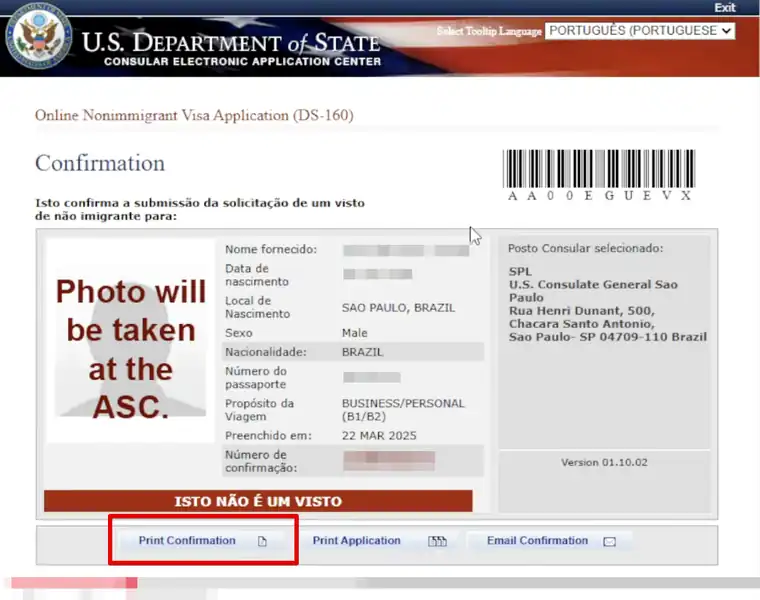The image size is (760, 600).
Task: Click the 'Confirmation' page title
Action: tap(100, 163)
